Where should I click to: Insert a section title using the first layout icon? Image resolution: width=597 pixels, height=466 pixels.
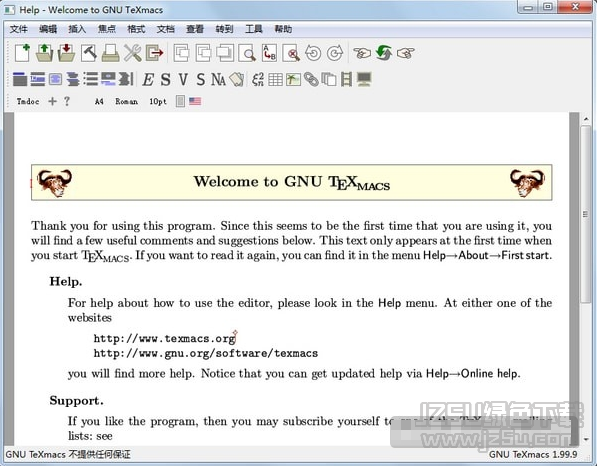click(x=20, y=79)
